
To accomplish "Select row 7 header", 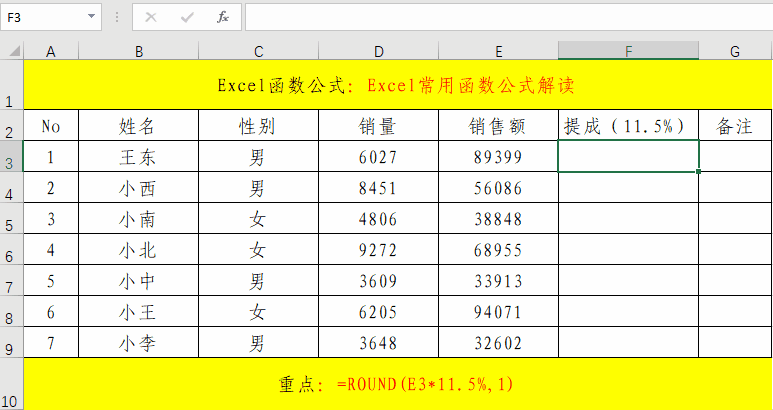I will [11, 280].
